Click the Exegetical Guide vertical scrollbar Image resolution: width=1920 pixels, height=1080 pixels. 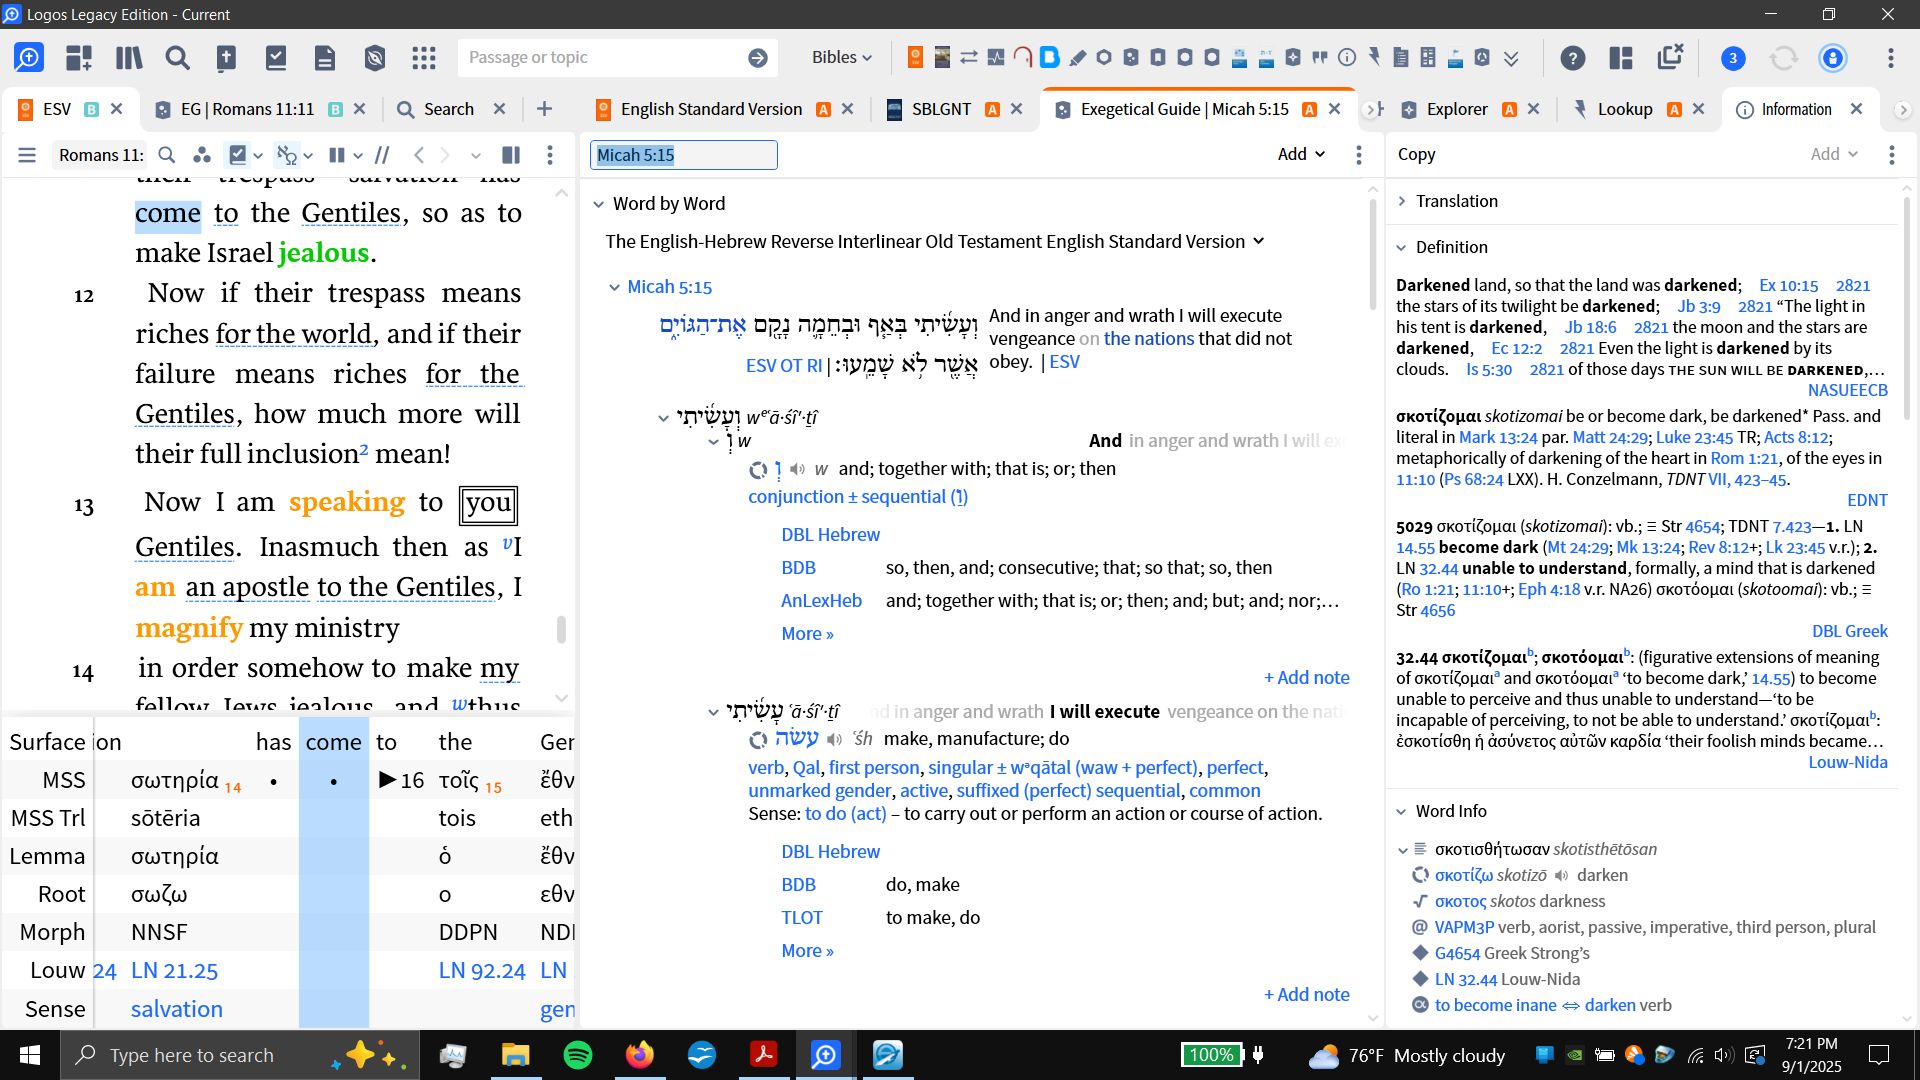click(1373, 255)
